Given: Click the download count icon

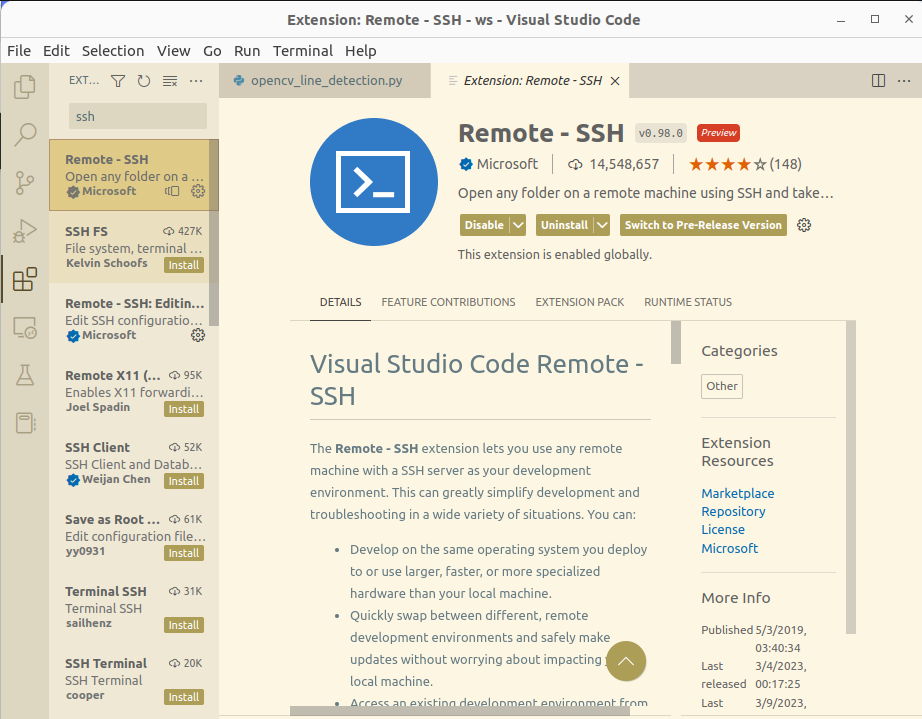Looking at the screenshot, I should coord(574,165).
